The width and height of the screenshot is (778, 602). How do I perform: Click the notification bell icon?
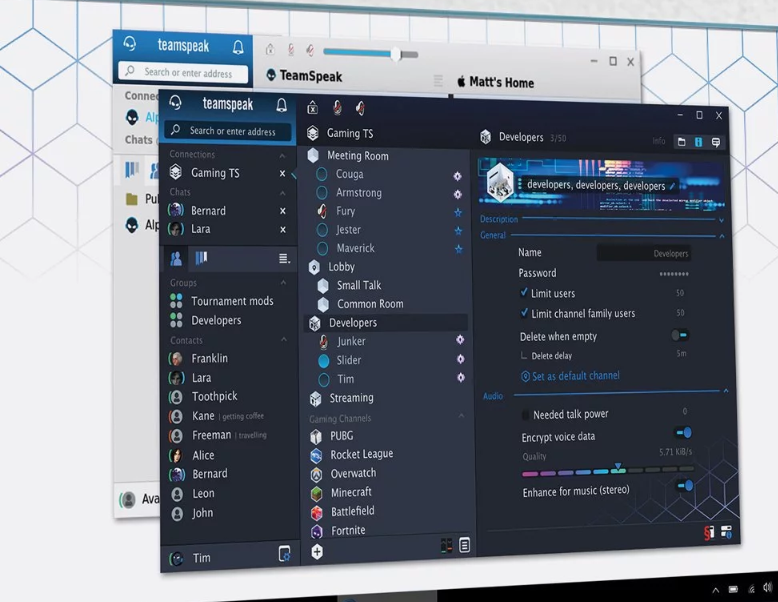point(281,105)
